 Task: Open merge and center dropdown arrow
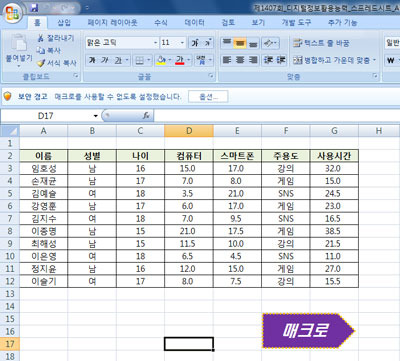[x=374, y=60]
